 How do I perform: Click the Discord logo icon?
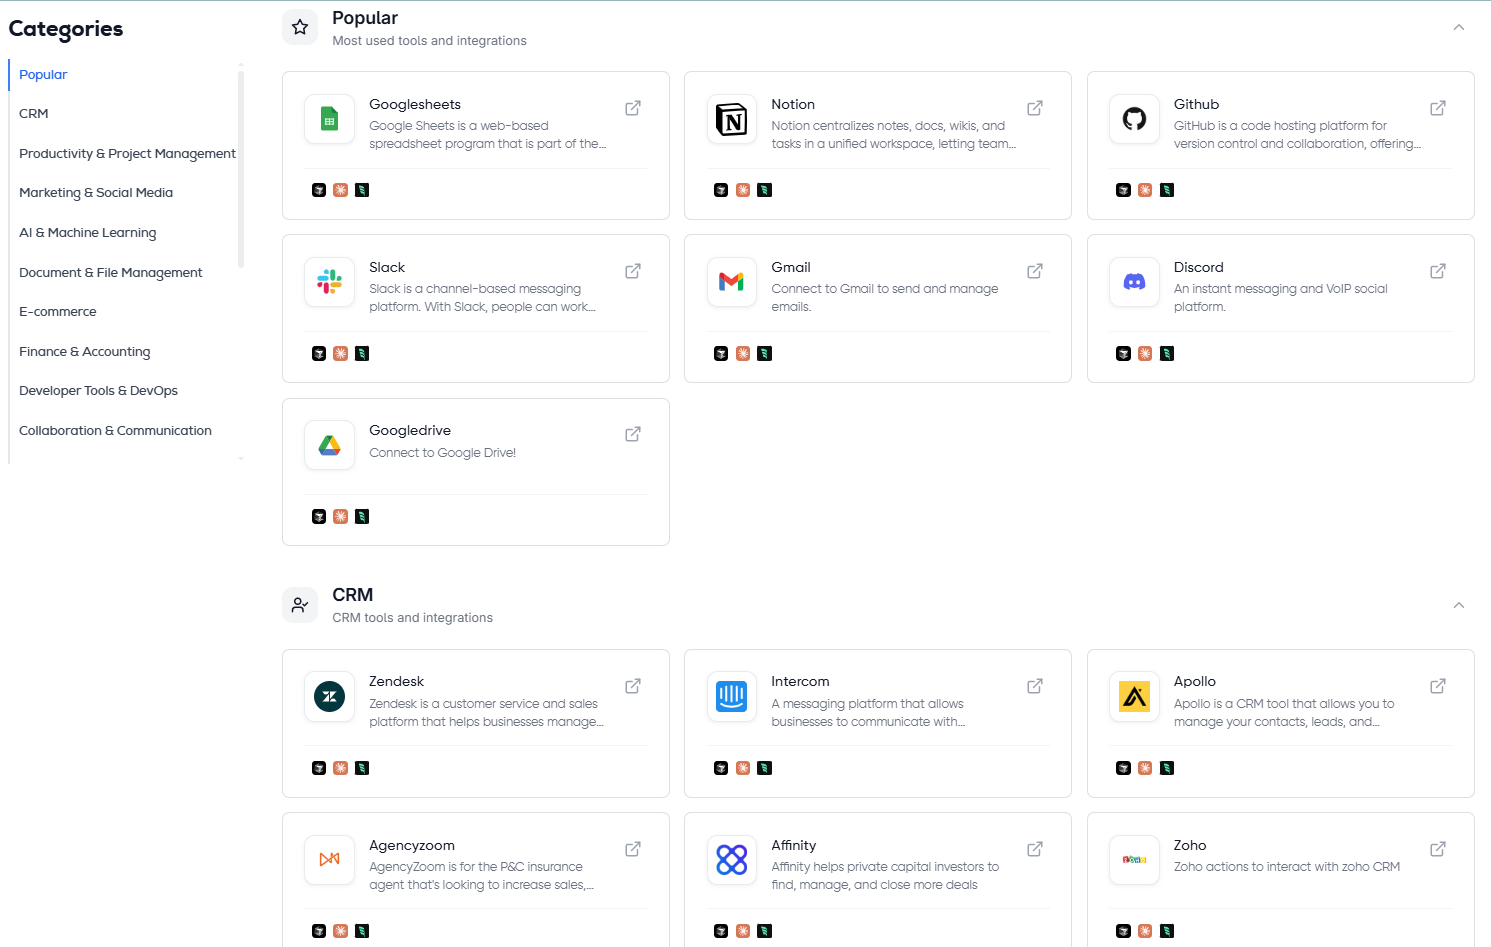pos(1134,282)
